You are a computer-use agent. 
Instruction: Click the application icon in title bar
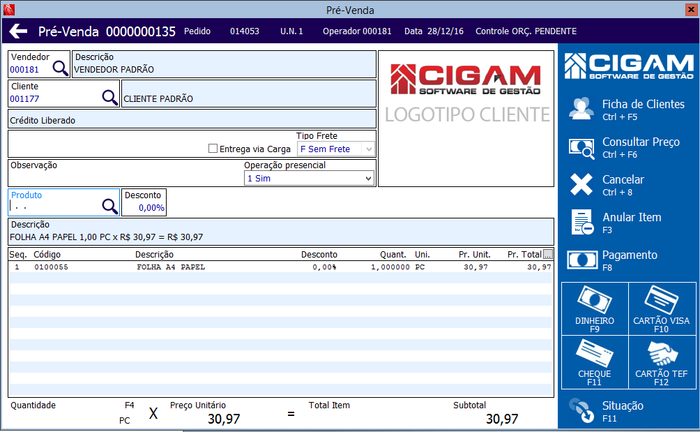tap(8, 9)
